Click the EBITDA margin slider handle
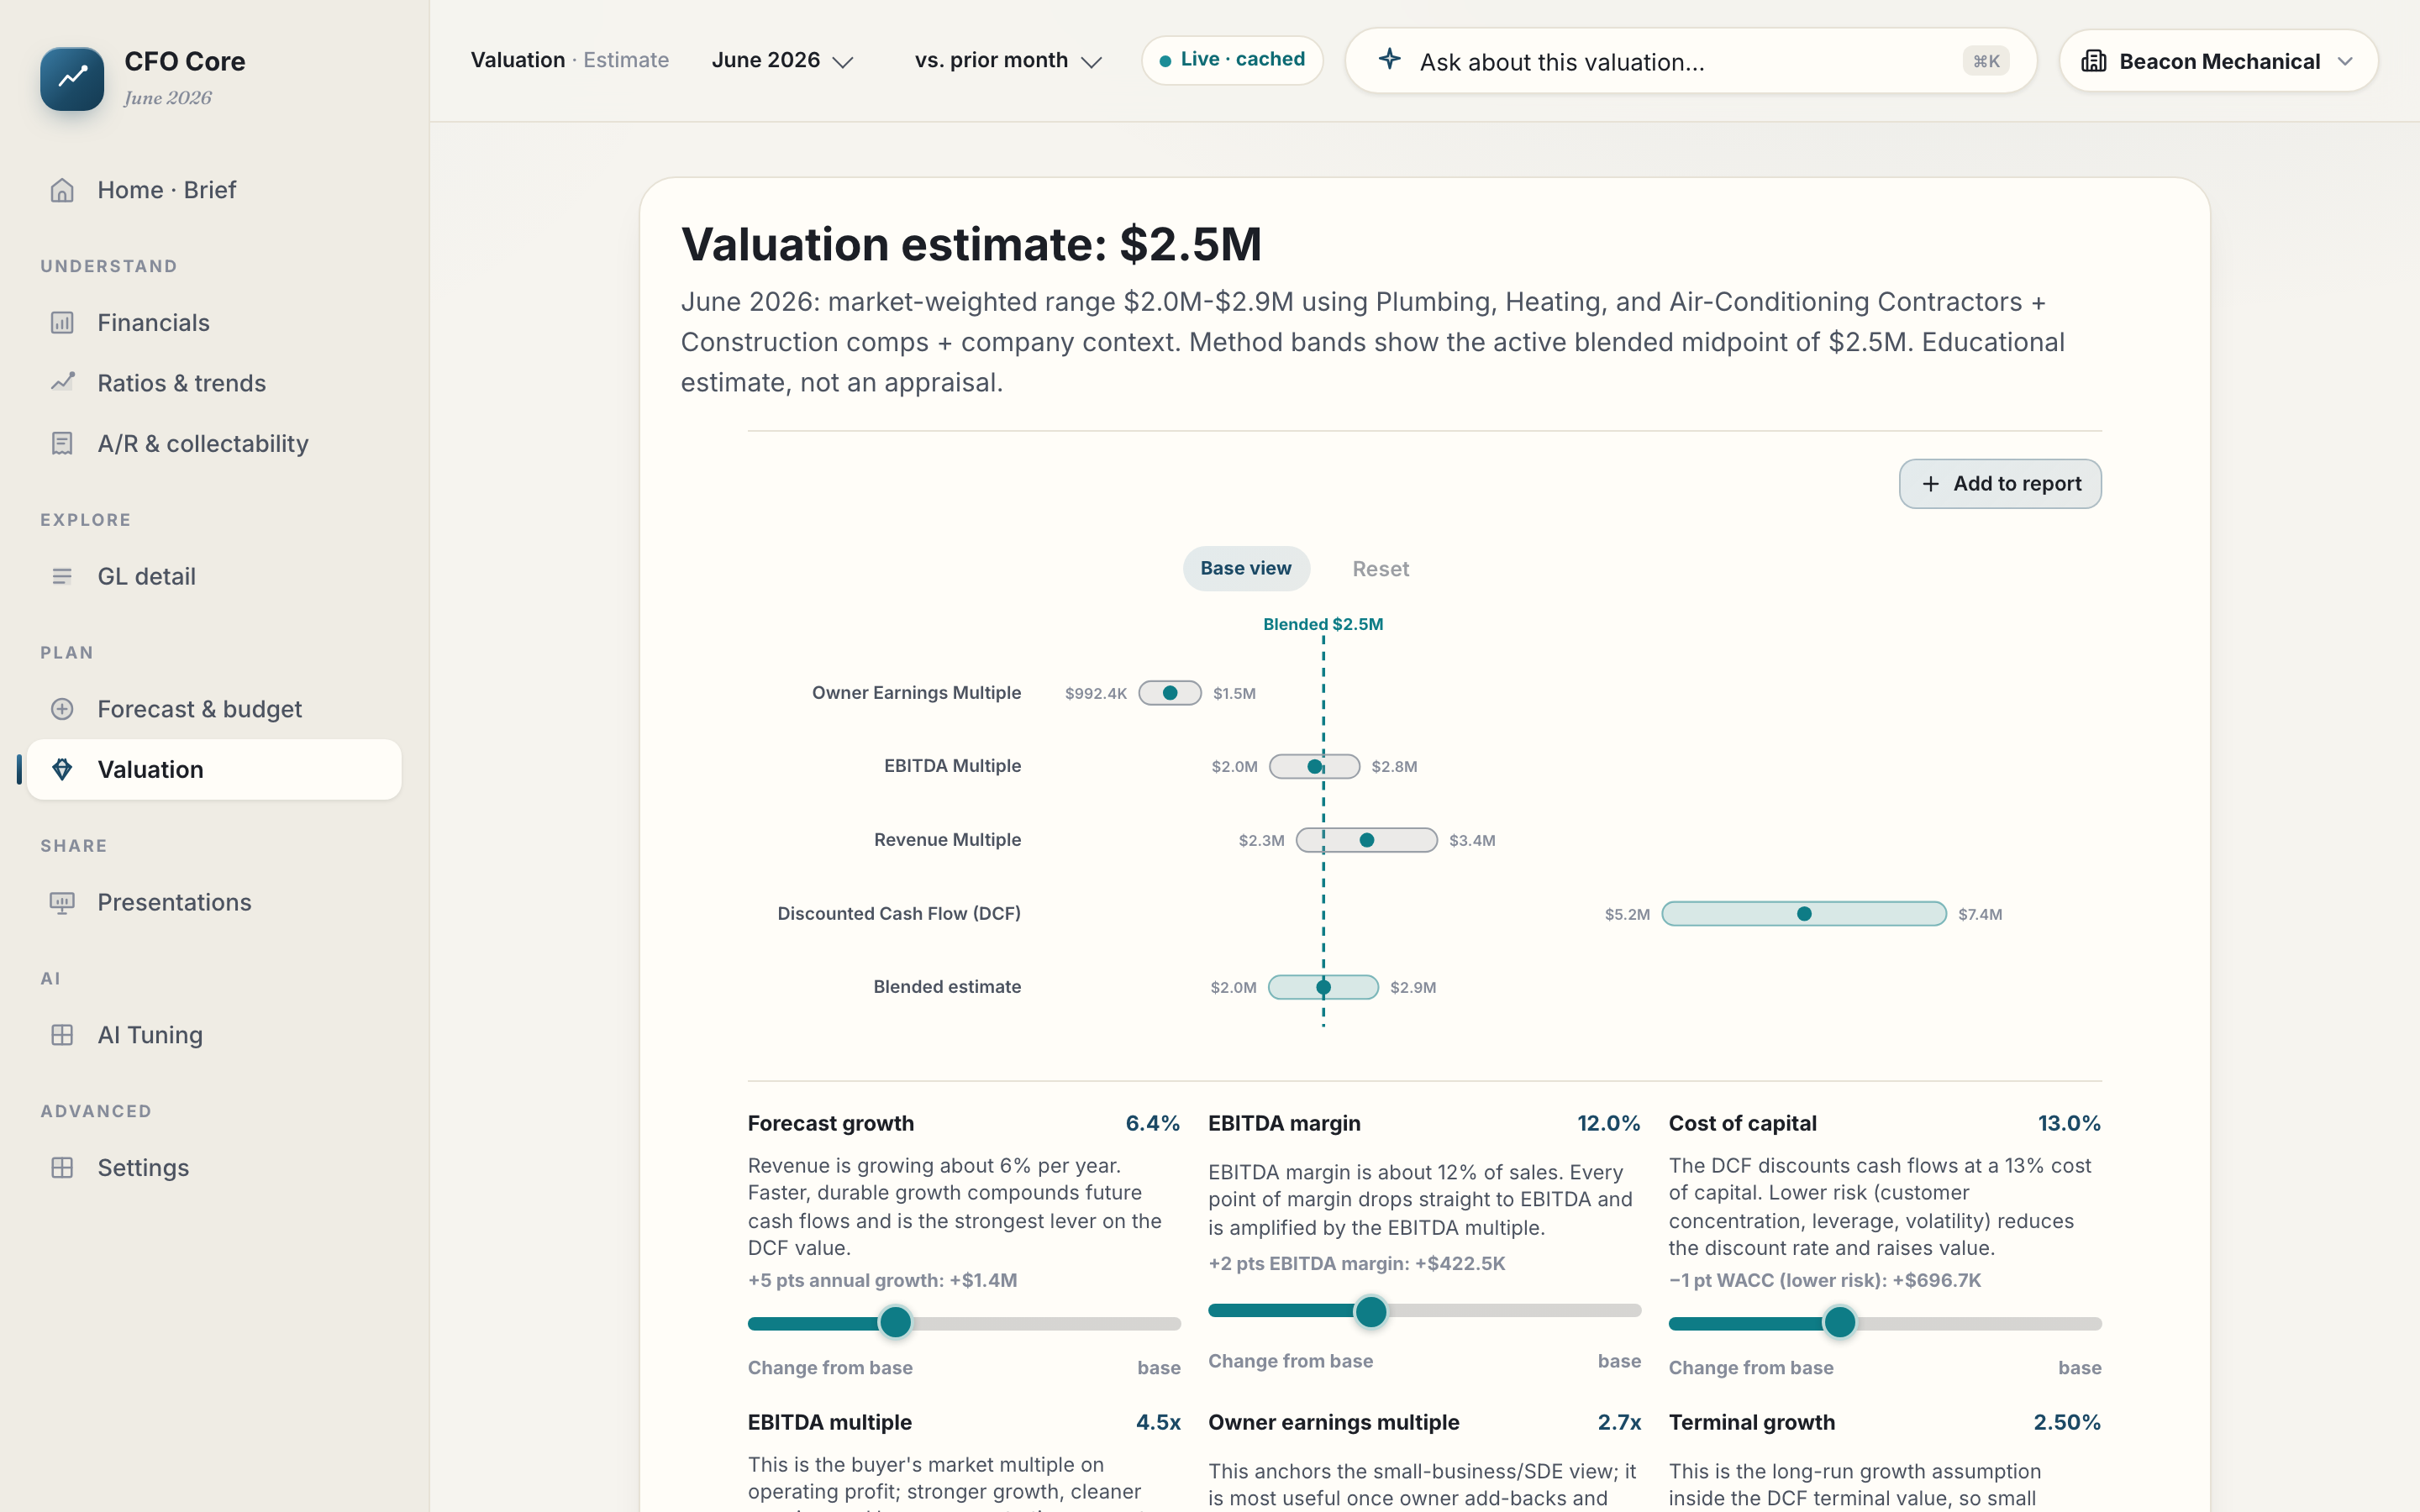Viewport: 2420px width, 1512px height. point(1371,1311)
